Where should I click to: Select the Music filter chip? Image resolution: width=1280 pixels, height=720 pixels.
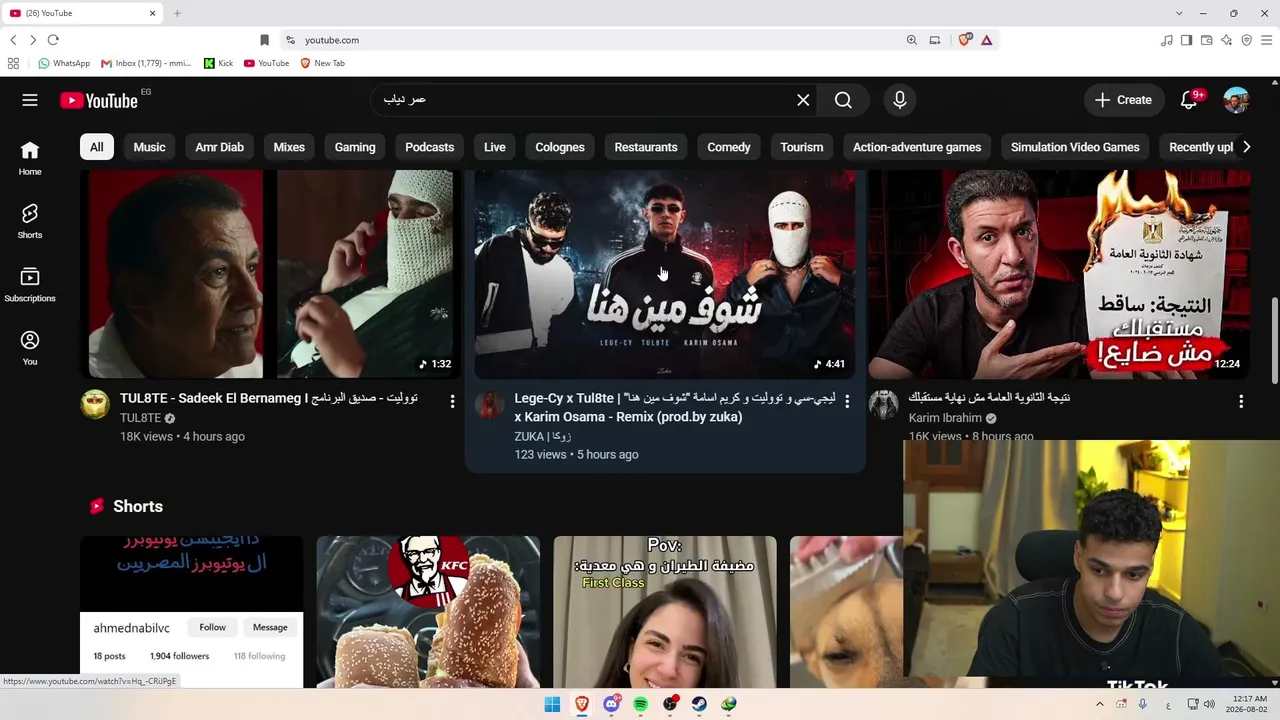tap(149, 147)
